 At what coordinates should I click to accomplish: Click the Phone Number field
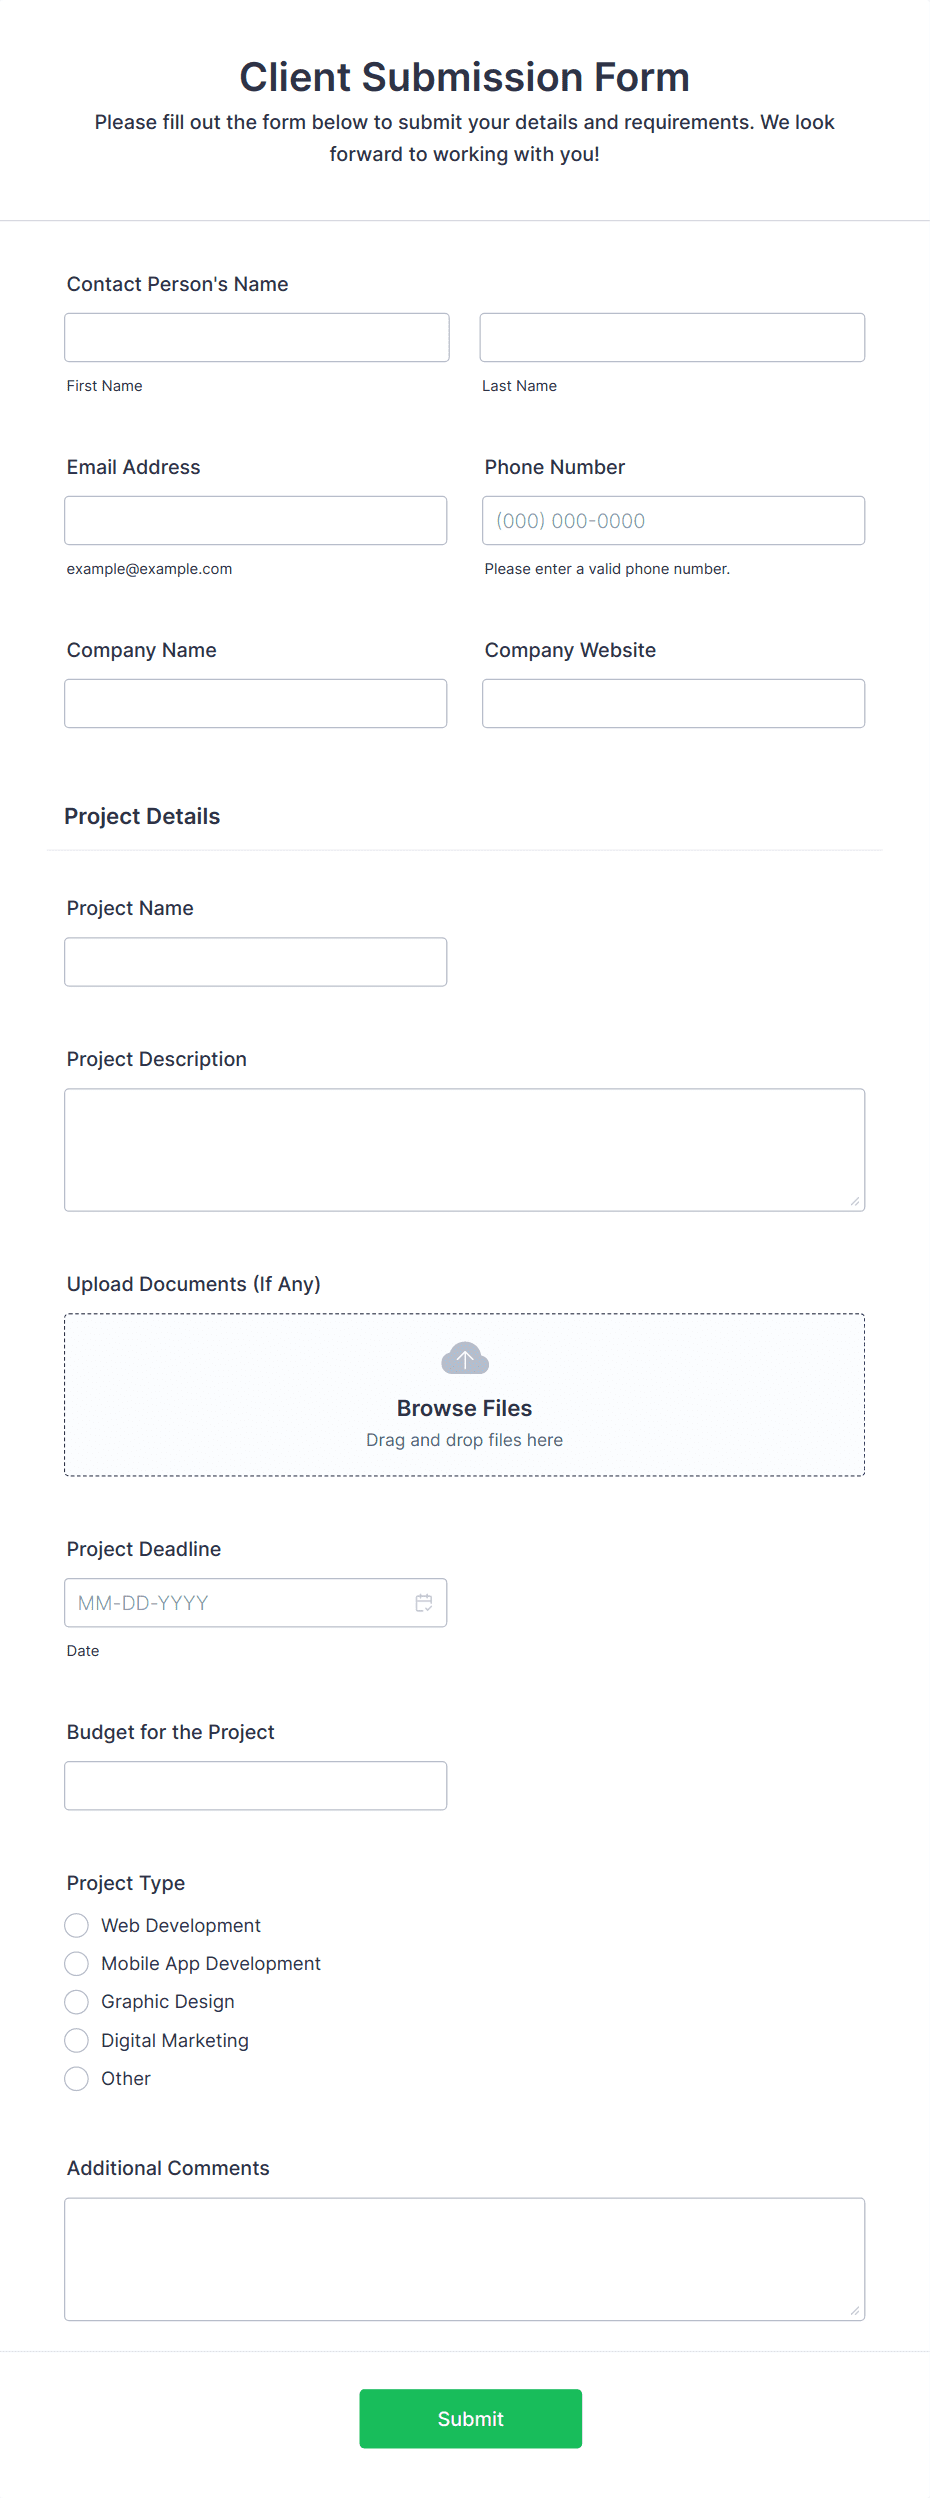pos(672,520)
